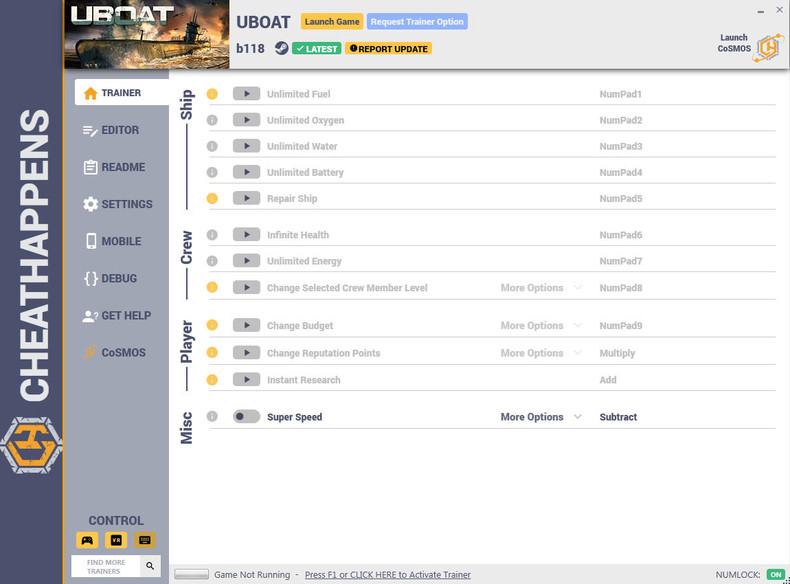Toggle the Super Speed switch
The image size is (790, 584).
point(246,417)
